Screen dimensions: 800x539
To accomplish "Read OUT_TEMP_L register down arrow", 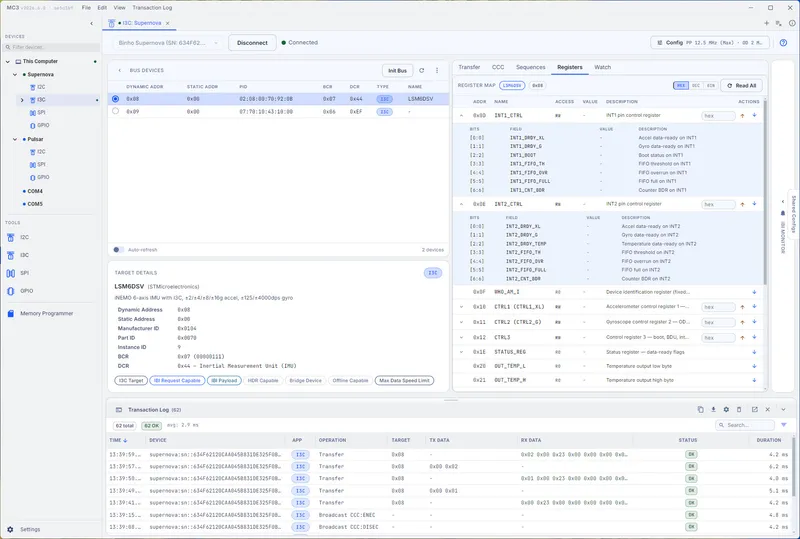I will tap(754, 366).
